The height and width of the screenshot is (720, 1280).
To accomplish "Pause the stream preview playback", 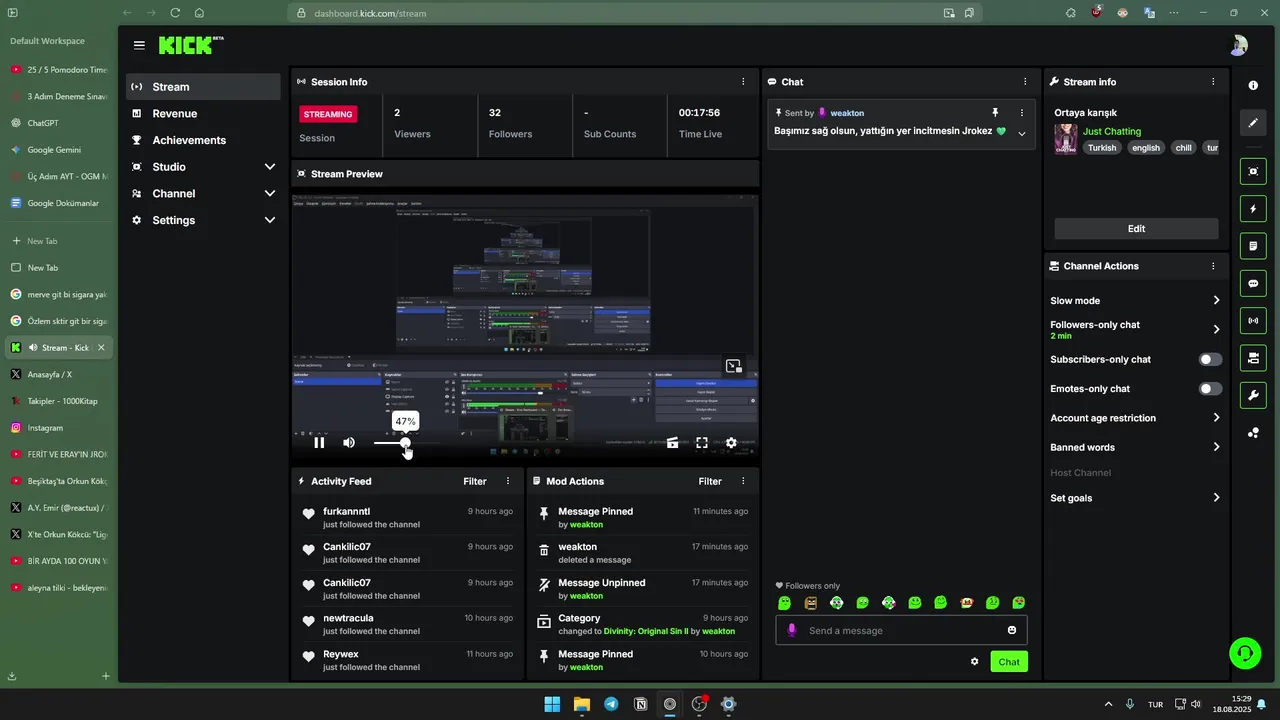I will [x=319, y=443].
